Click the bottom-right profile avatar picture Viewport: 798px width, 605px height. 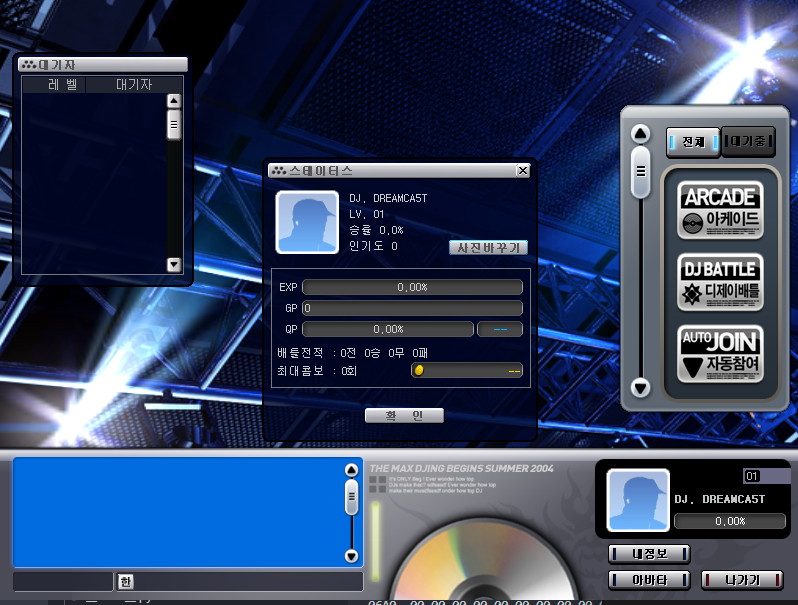click(x=638, y=500)
